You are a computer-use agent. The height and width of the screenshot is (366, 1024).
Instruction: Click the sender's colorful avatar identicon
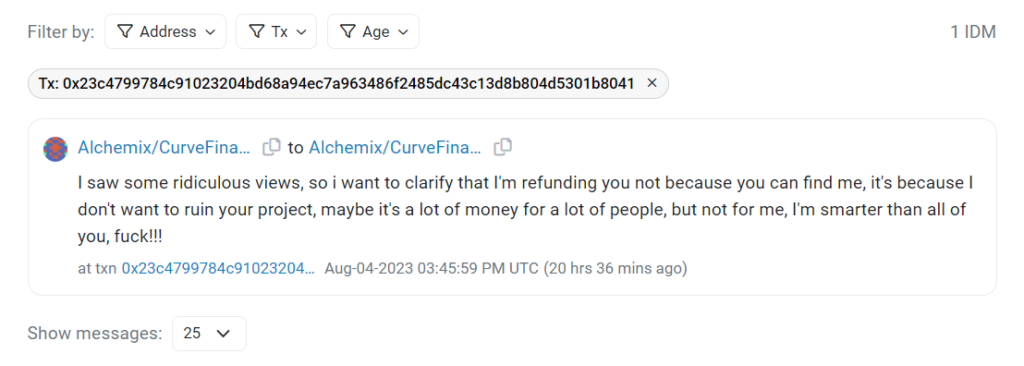[x=56, y=148]
